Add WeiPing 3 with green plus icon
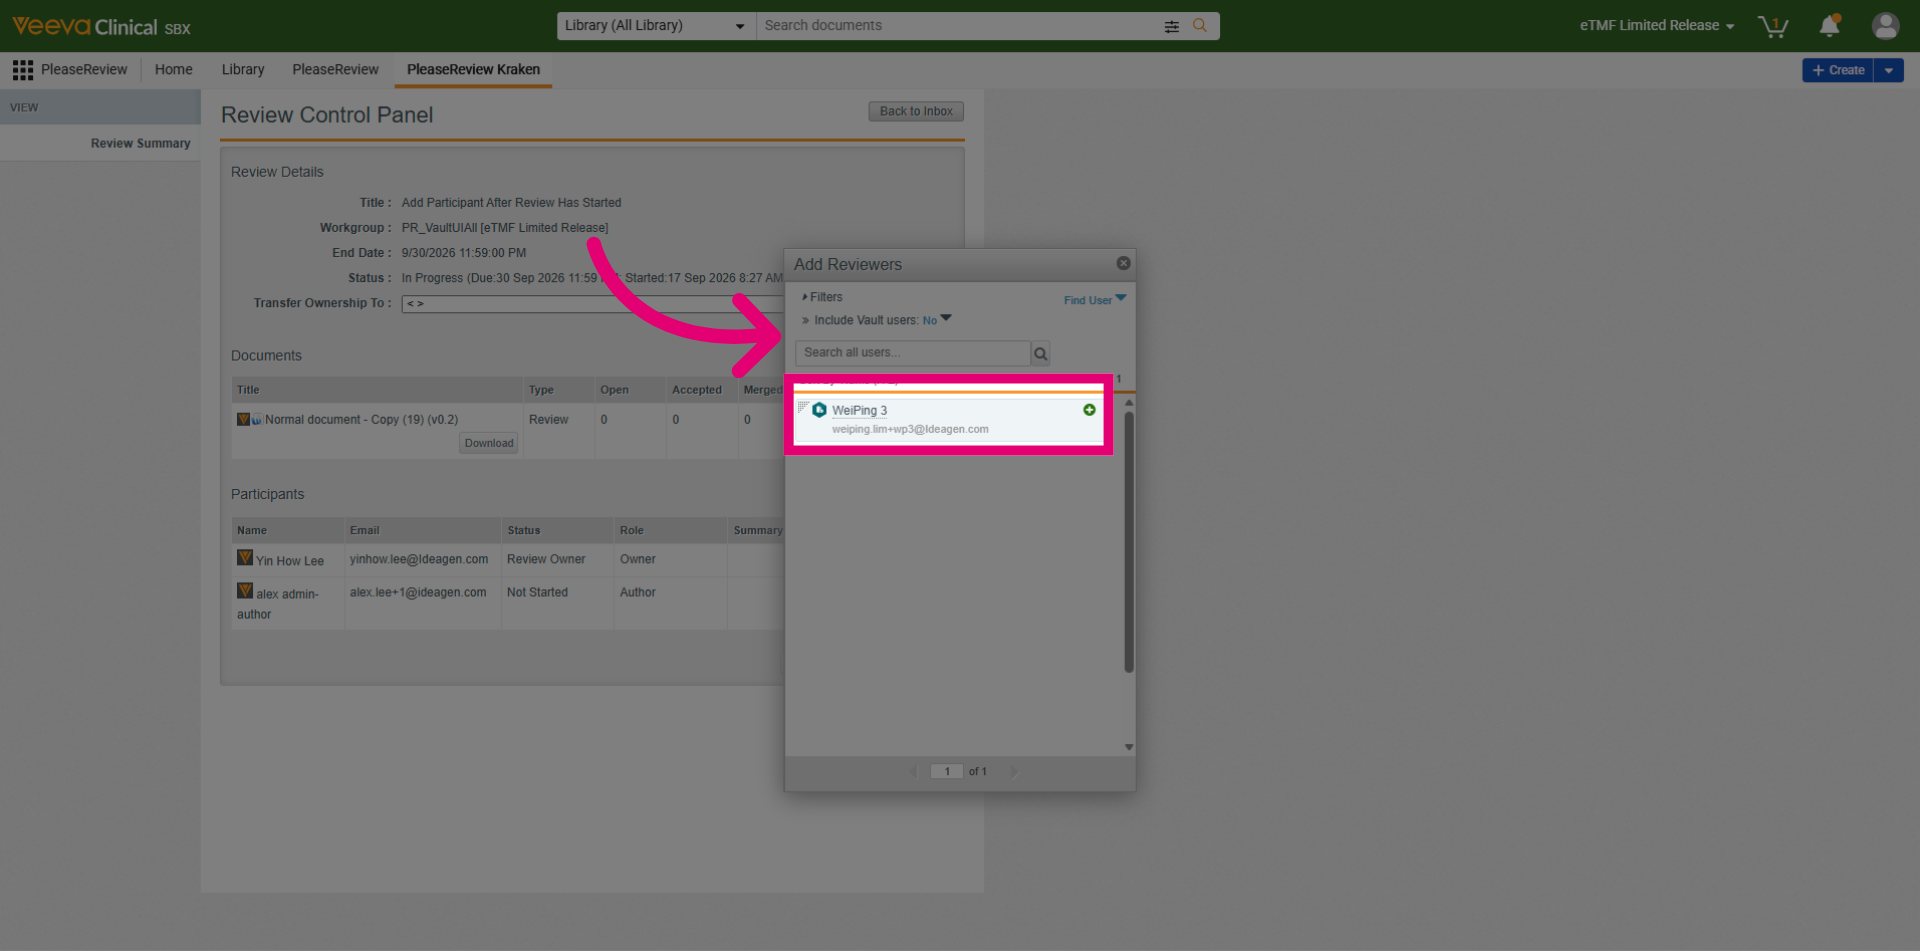Screen dimensions: 1920x951 coord(1089,410)
